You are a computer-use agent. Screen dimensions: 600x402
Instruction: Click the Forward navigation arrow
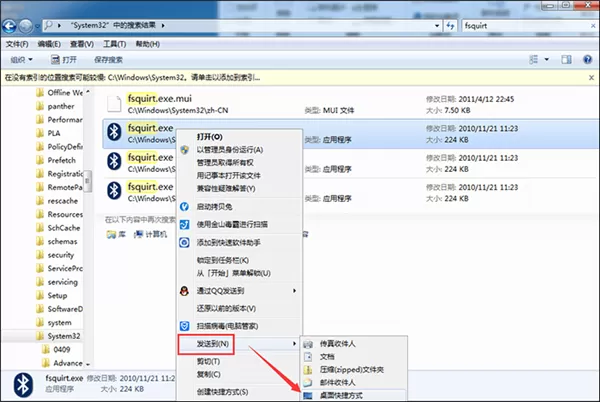(26, 26)
